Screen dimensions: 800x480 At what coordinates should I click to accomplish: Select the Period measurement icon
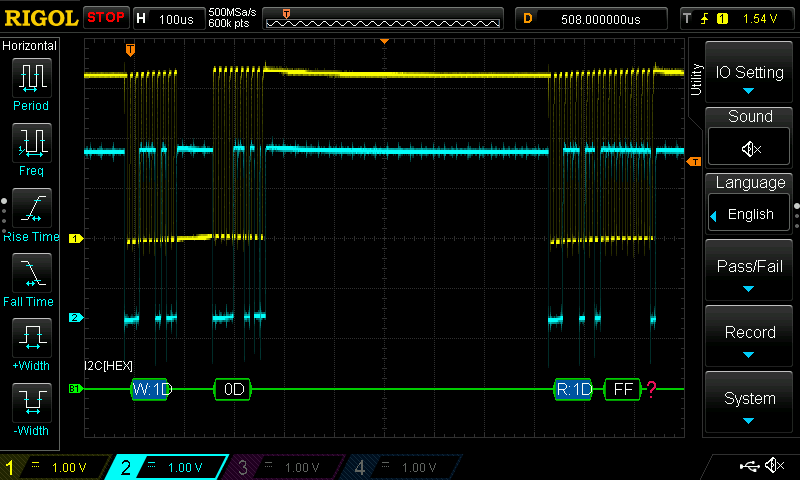(x=32, y=78)
